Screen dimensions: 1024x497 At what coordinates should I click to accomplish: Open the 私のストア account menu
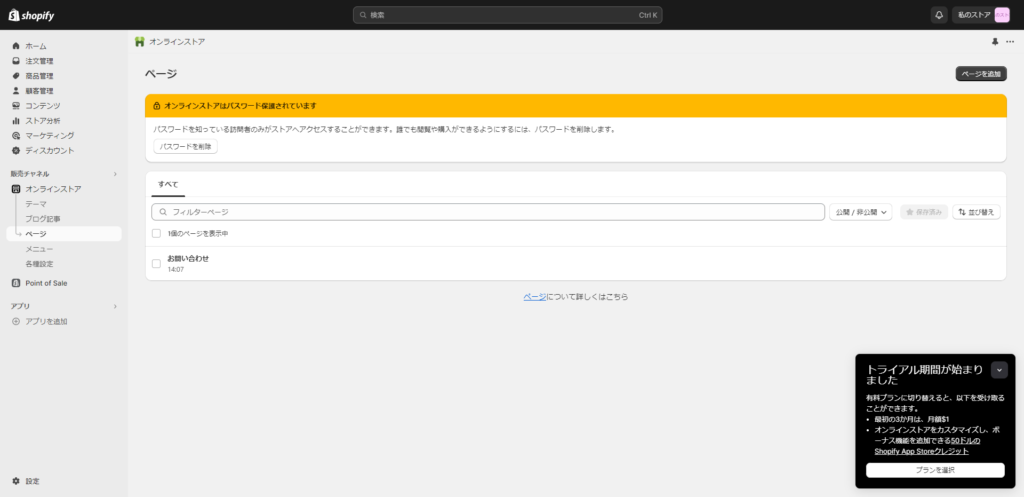[x=982, y=15]
